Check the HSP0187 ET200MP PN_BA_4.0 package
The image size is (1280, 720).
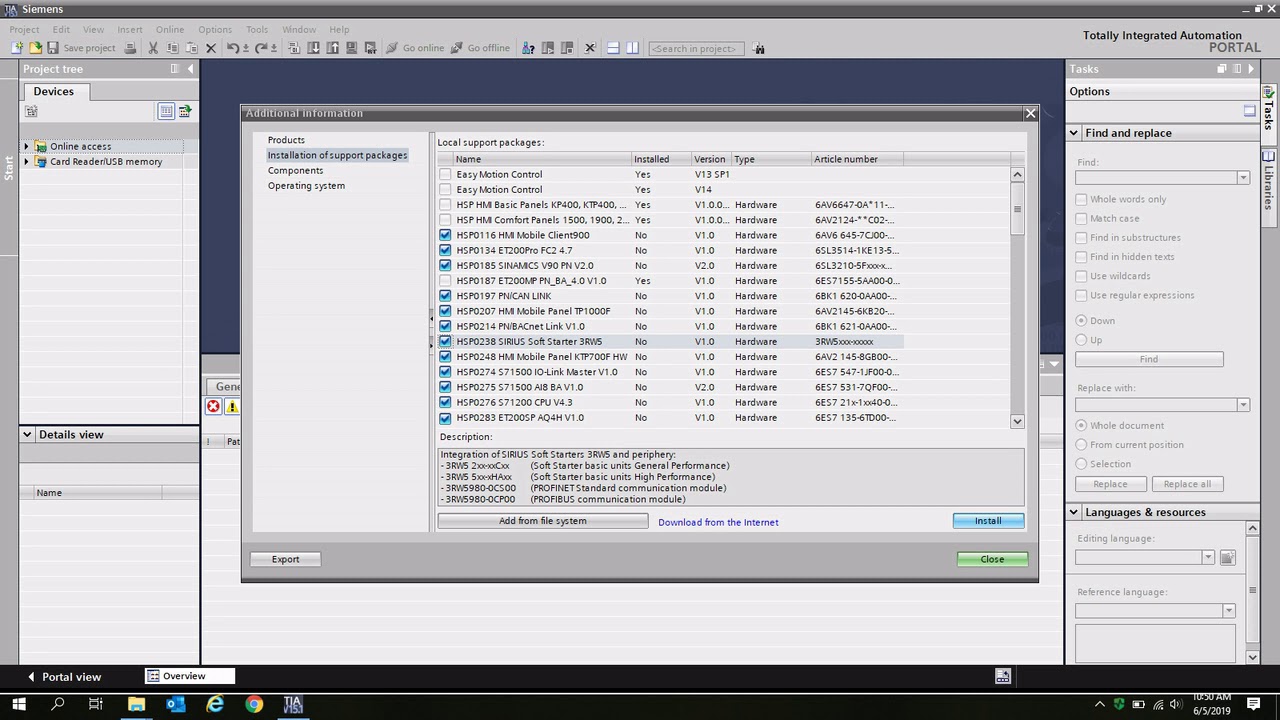[444, 280]
